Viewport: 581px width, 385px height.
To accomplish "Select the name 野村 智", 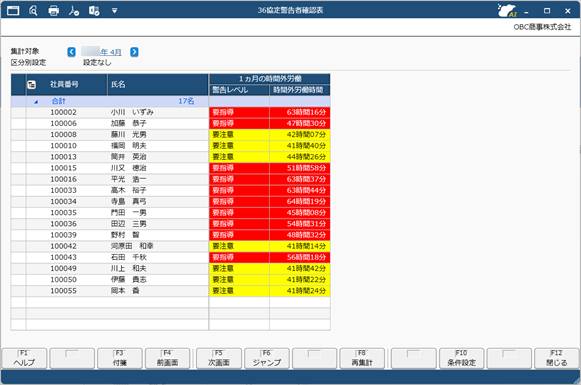I will click(x=125, y=235).
